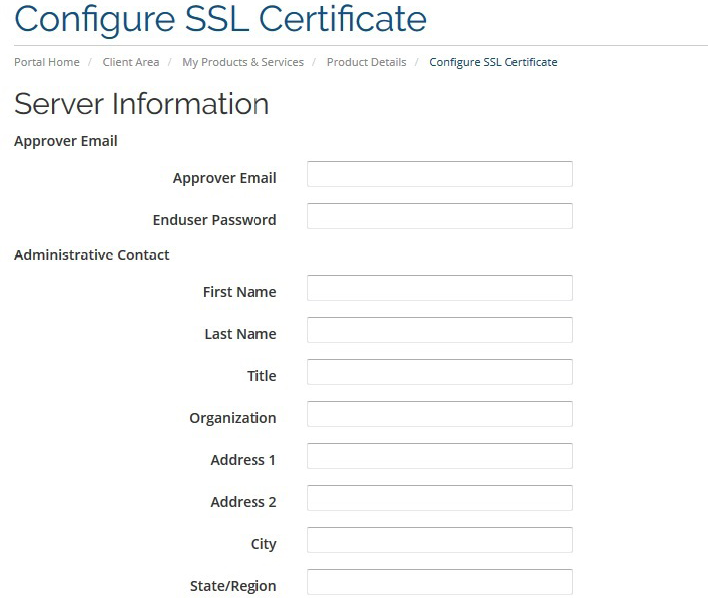Click the Title input field
The image size is (708, 600).
pos(440,372)
